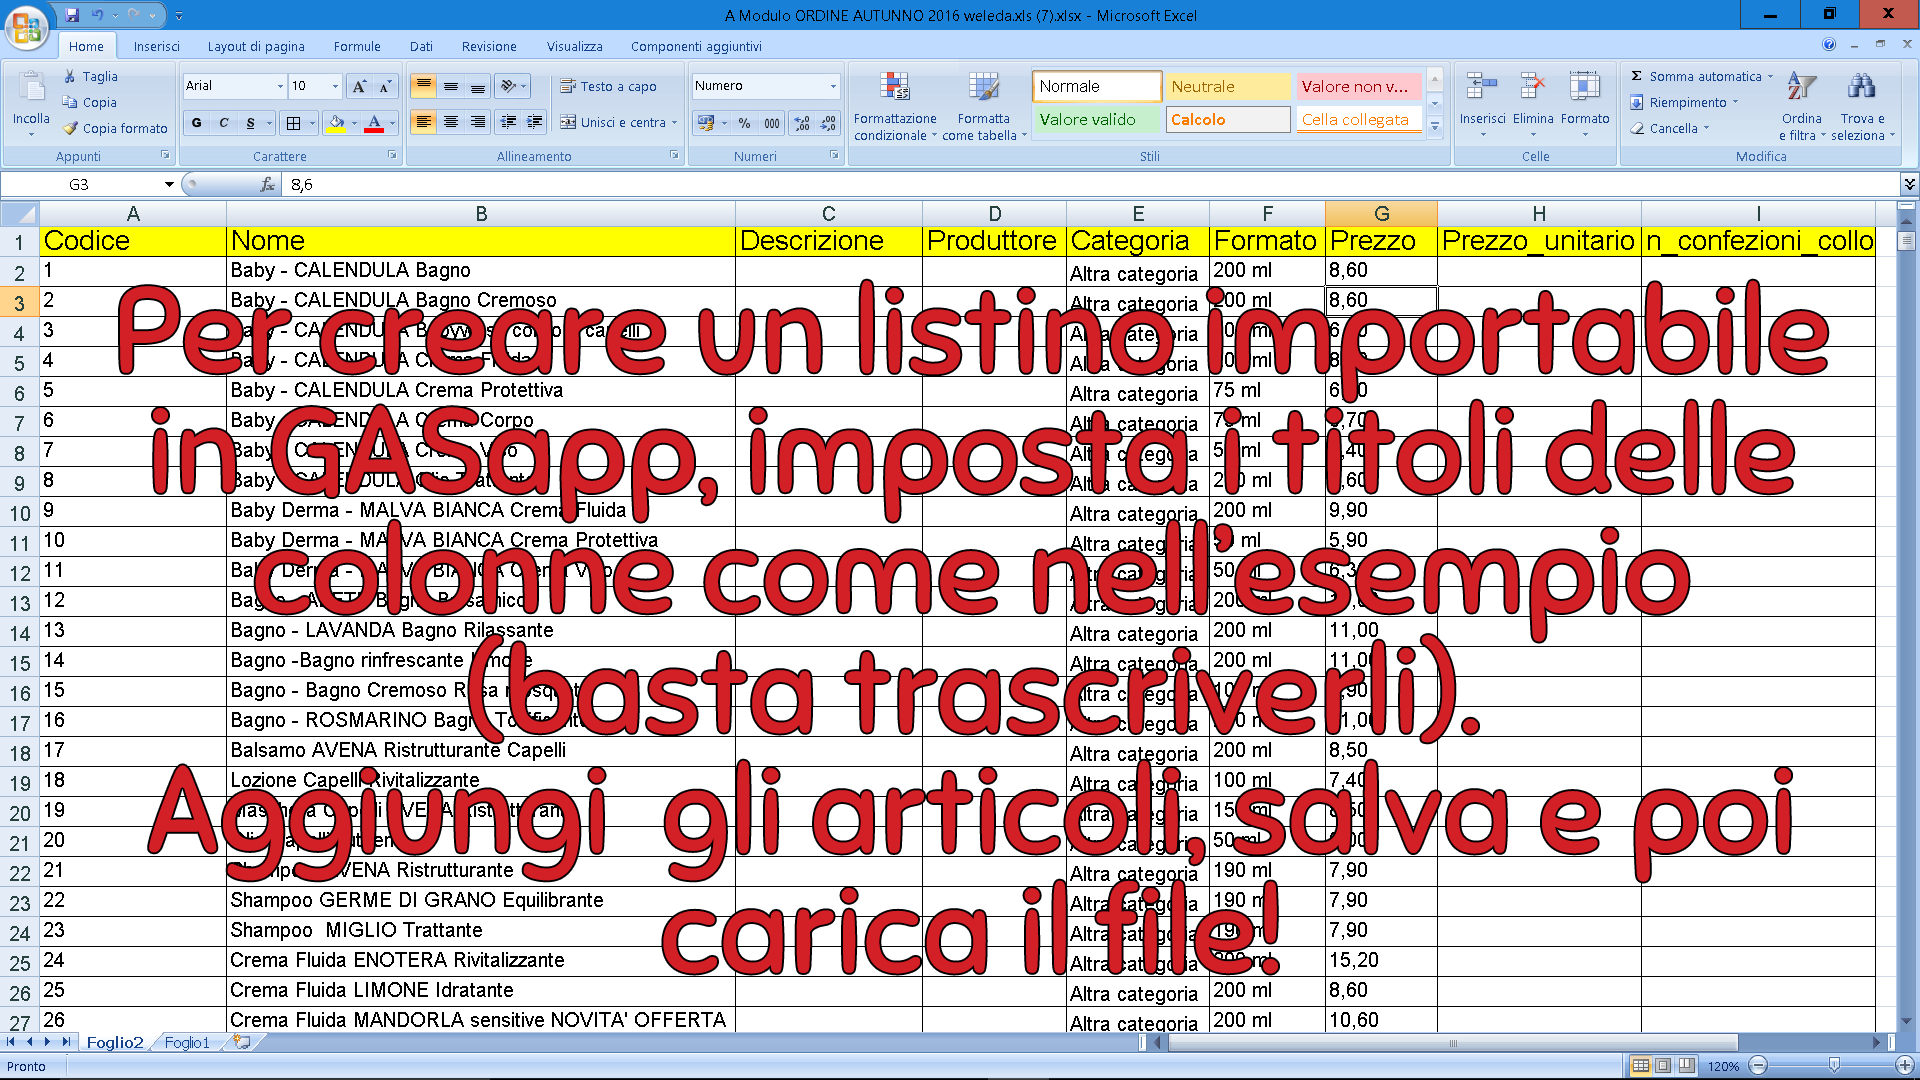Viewport: 1920px width, 1080px height.
Task: Expand the font size selector
Action: 328,86
